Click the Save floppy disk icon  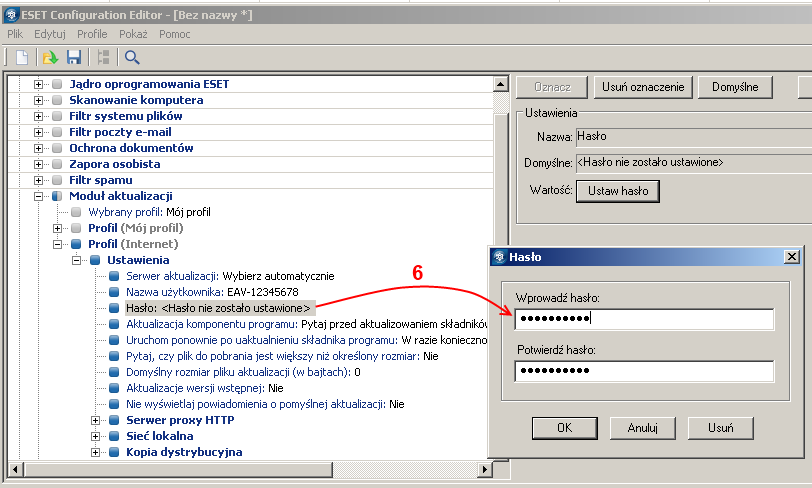[73, 57]
